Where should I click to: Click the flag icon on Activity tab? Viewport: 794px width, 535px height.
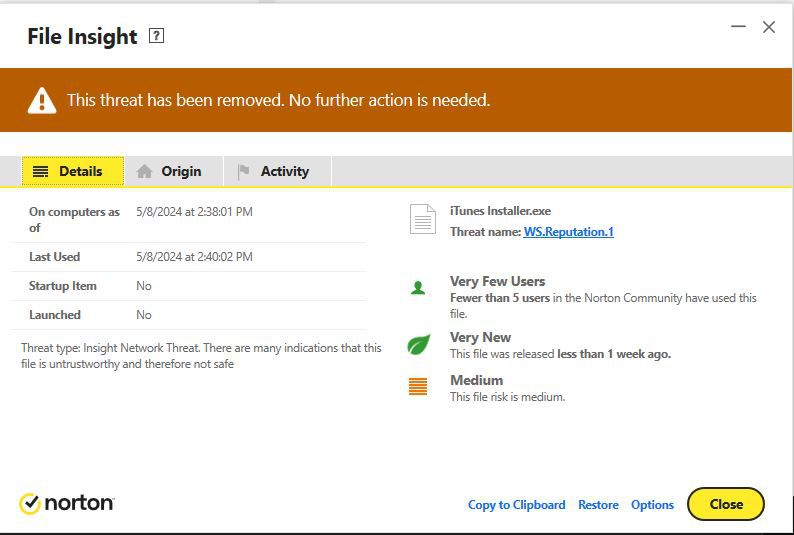tap(244, 171)
